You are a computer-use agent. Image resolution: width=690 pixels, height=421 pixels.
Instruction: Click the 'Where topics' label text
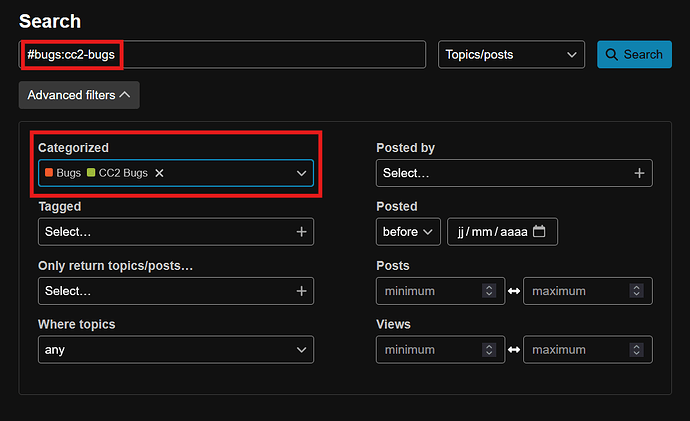tap(77, 324)
